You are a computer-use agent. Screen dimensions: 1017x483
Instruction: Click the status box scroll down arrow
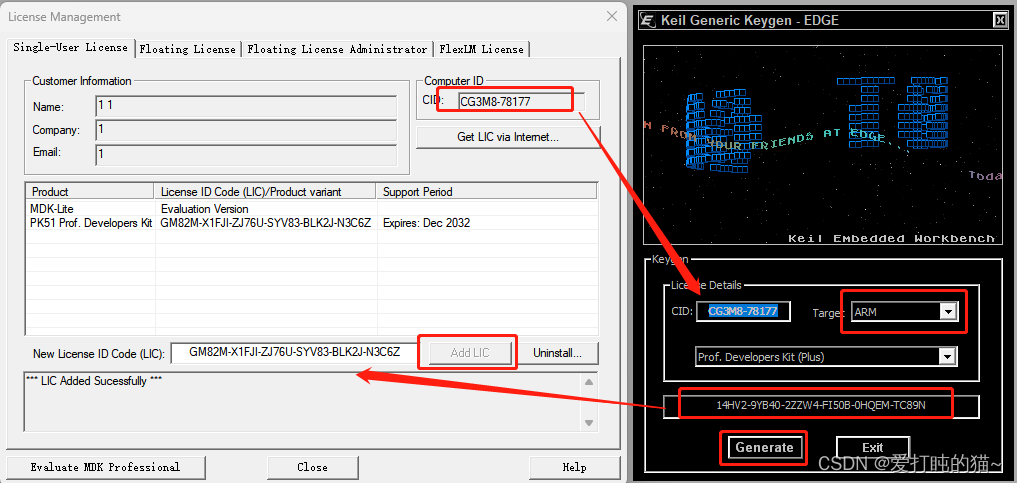(589, 423)
